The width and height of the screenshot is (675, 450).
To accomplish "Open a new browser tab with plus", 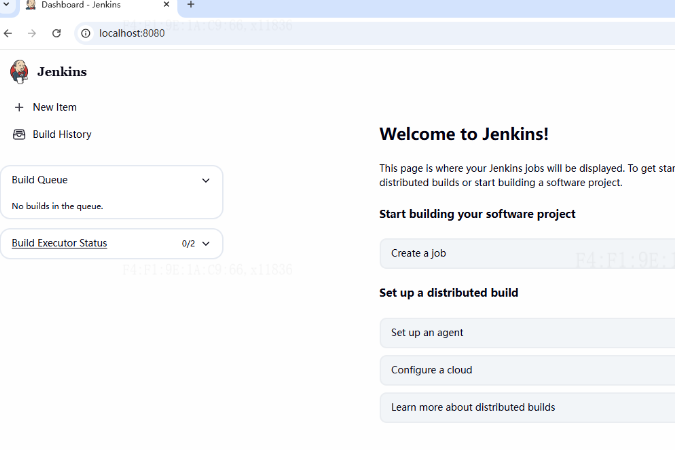I will point(191,4).
